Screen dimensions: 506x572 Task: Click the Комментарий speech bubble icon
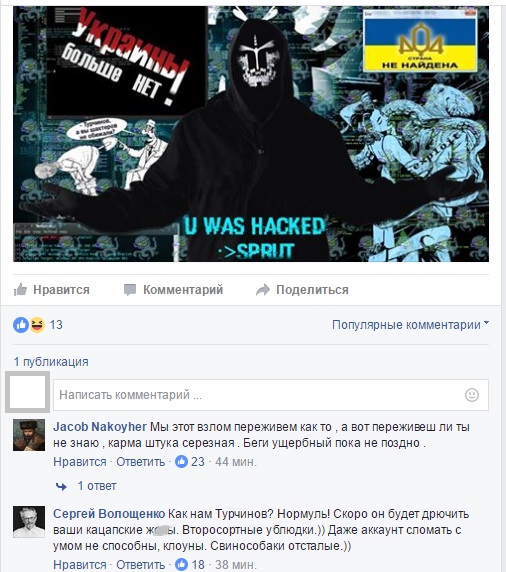coord(130,290)
